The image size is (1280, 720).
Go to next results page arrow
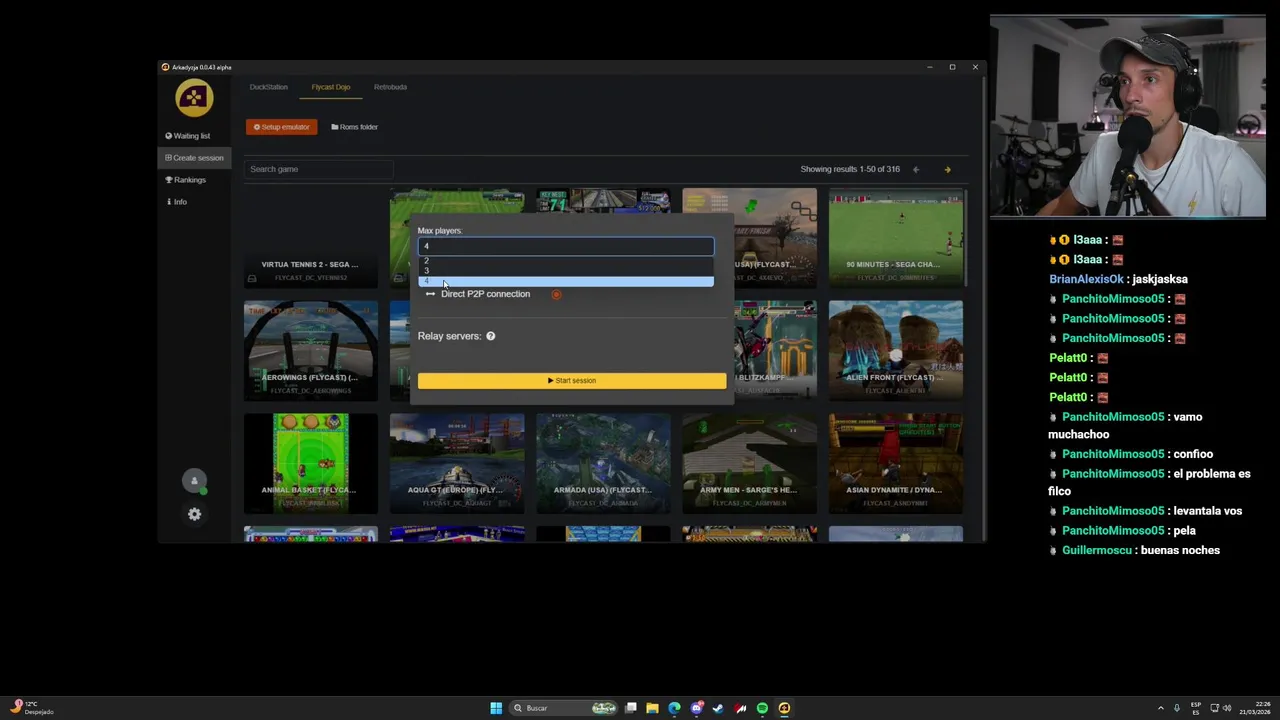(x=947, y=169)
